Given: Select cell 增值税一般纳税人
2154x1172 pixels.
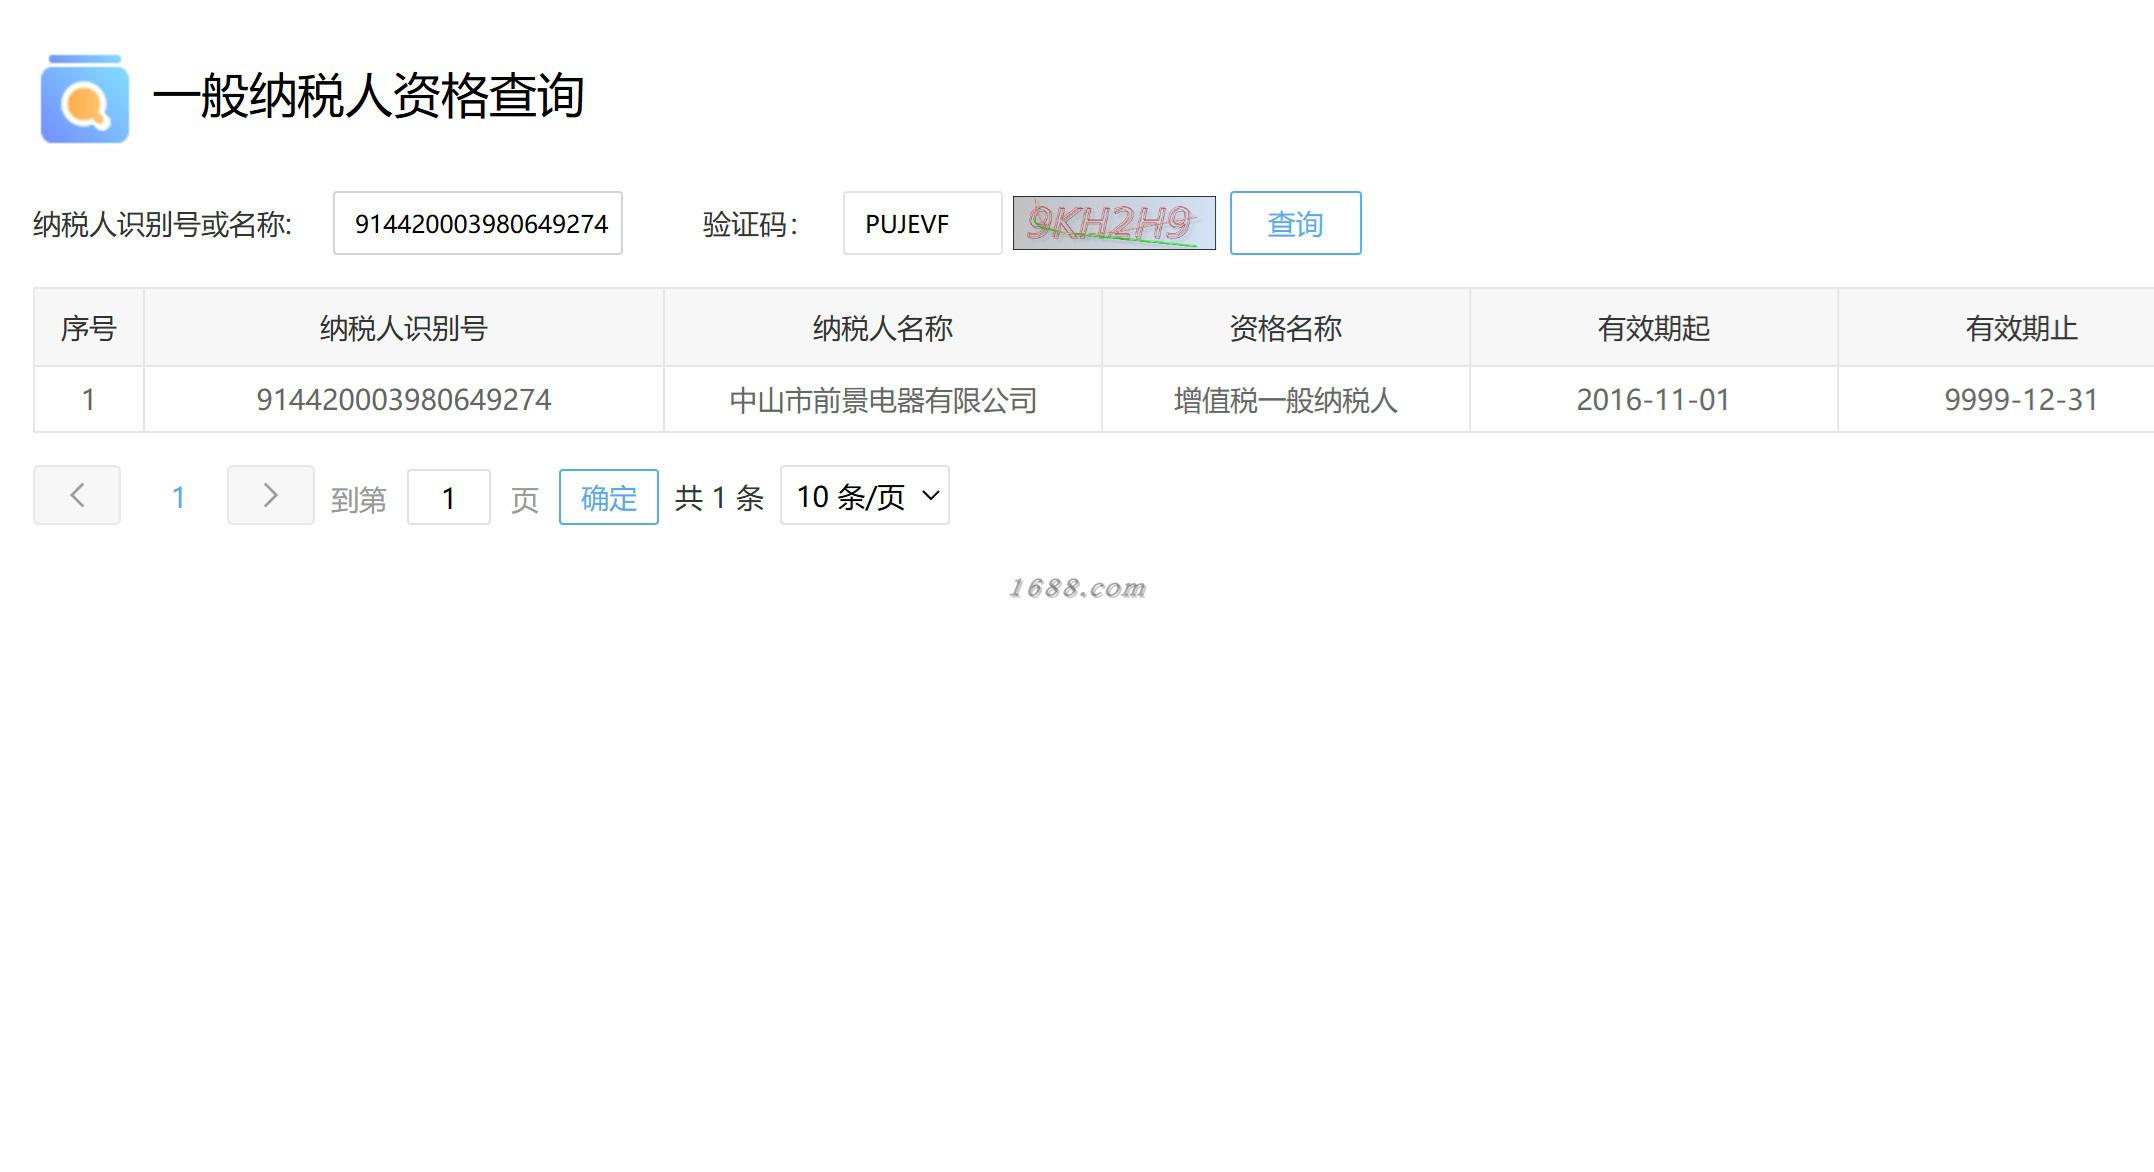Looking at the screenshot, I should click(x=1286, y=400).
